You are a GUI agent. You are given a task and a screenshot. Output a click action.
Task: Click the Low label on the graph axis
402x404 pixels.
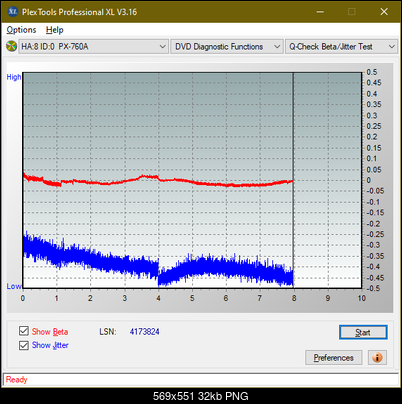point(14,286)
